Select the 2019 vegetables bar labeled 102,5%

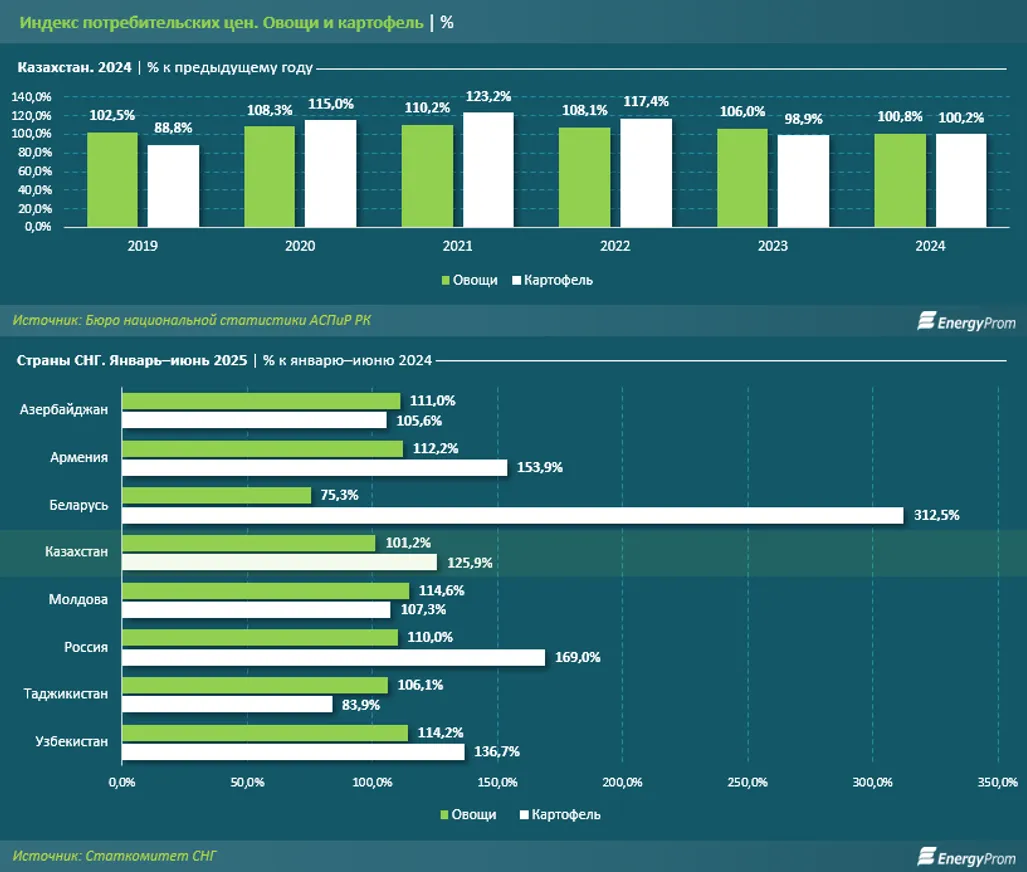click(112, 179)
